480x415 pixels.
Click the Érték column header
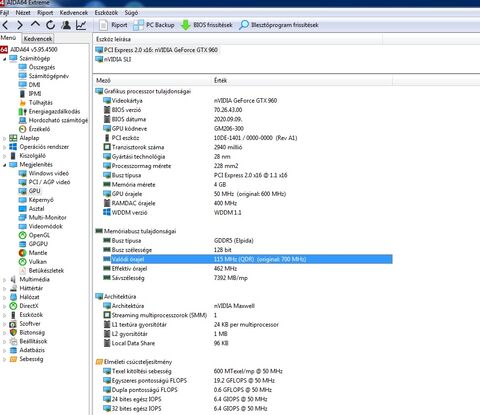click(220, 80)
